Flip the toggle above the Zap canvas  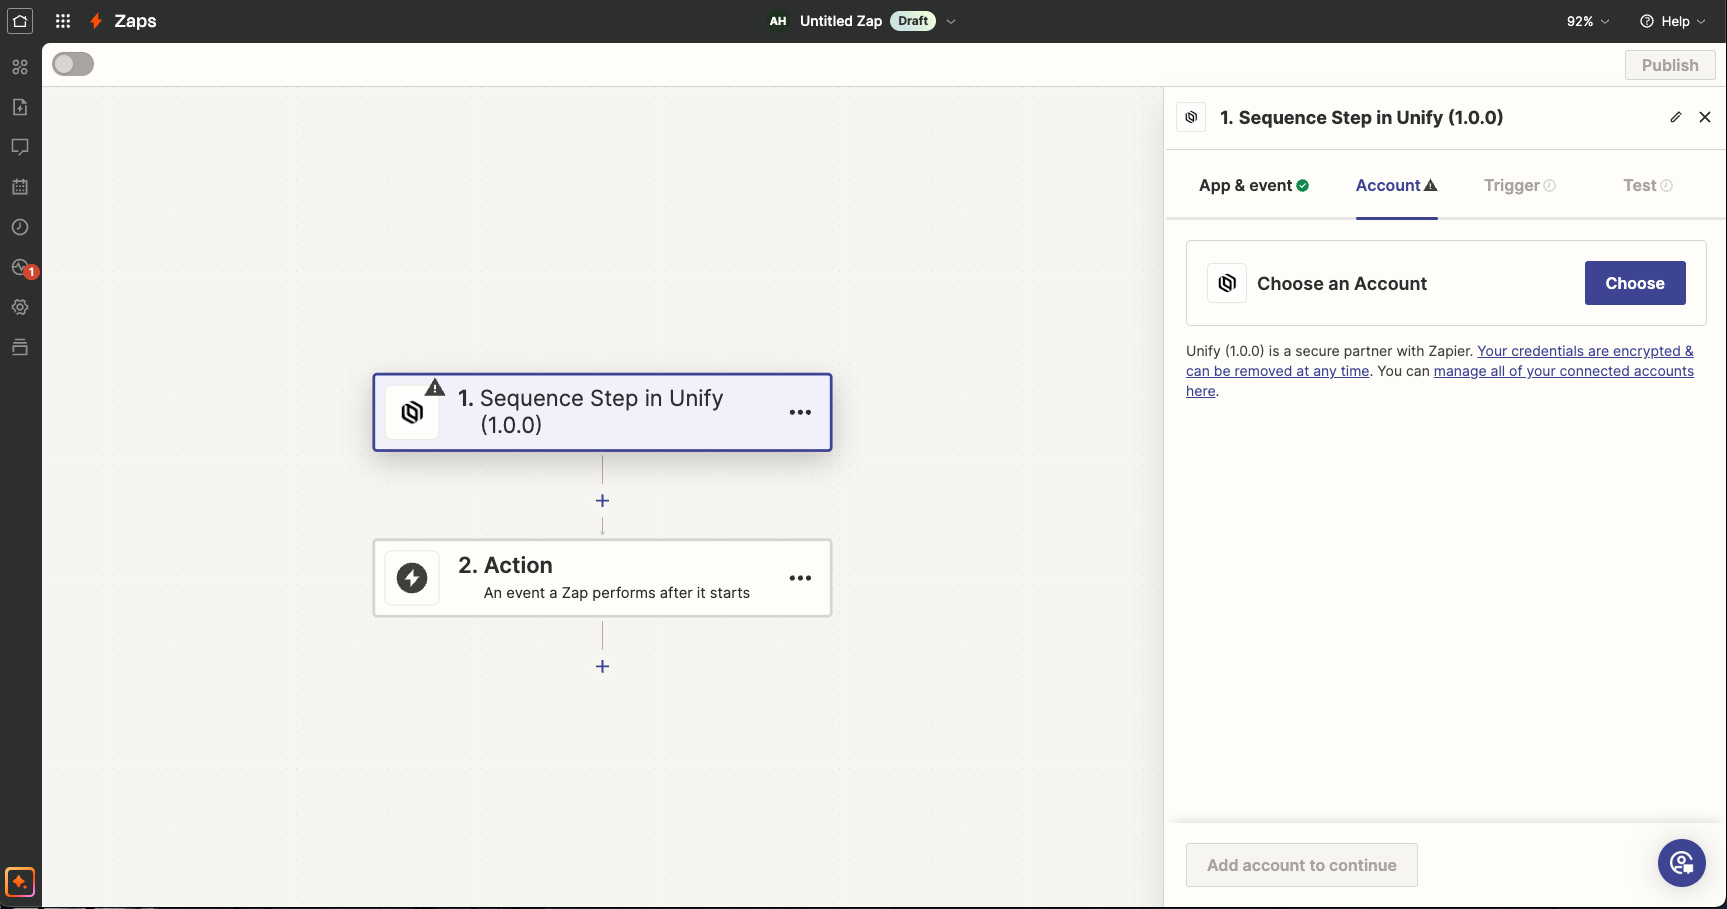tap(71, 63)
